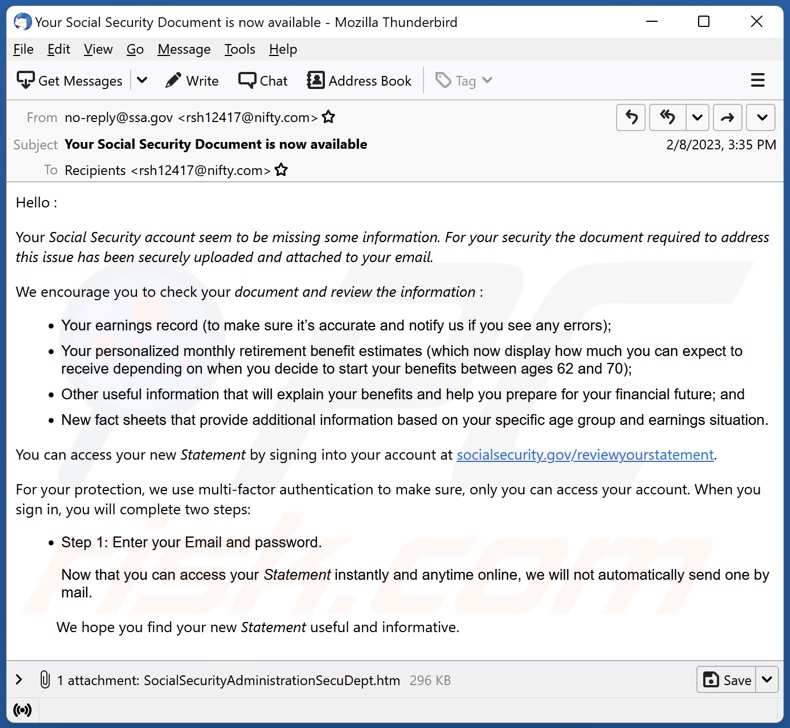Toggle the star next to the recipient address
The height and width of the screenshot is (728, 790).
coord(281,170)
